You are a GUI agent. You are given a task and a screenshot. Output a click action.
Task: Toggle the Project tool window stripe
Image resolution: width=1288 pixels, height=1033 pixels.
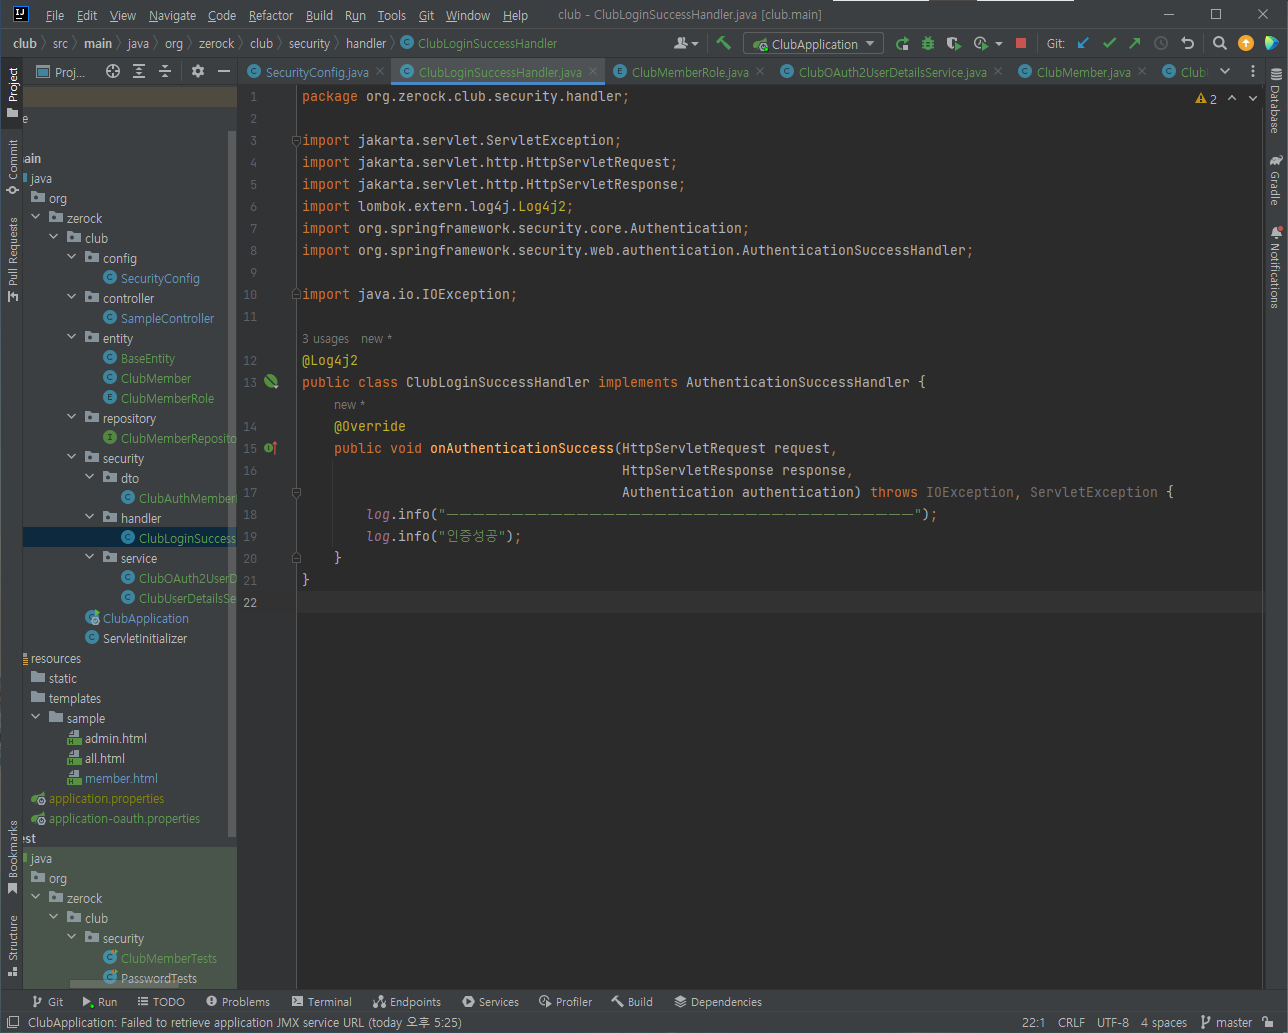click(12, 91)
